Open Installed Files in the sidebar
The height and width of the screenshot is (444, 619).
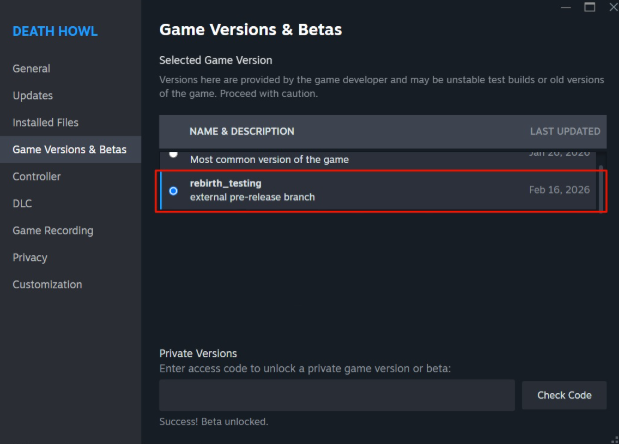click(x=45, y=123)
